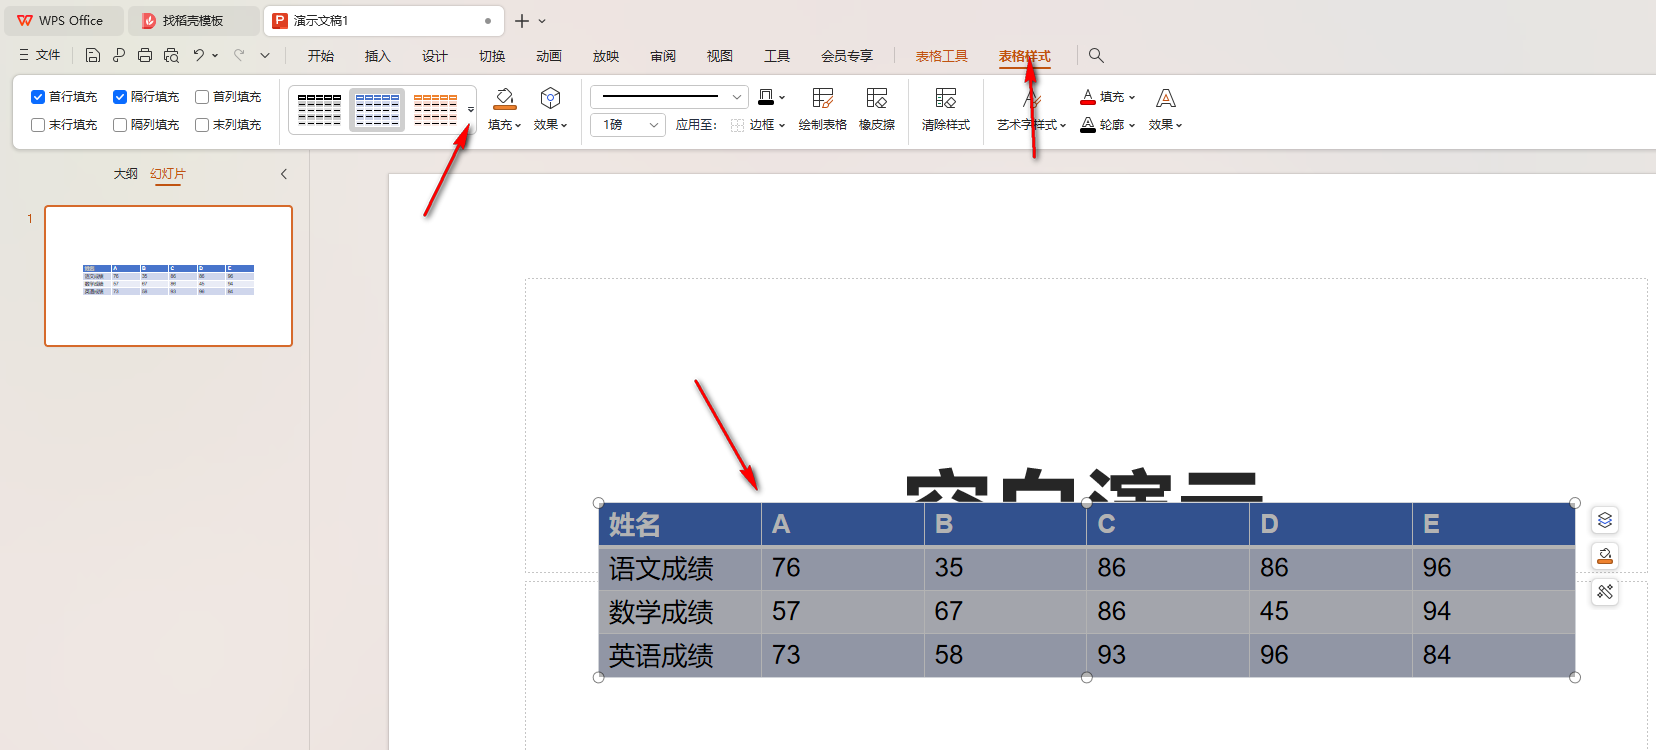Switch to the 插入 tab
Image resolution: width=1656 pixels, height=750 pixels.
click(x=378, y=56)
